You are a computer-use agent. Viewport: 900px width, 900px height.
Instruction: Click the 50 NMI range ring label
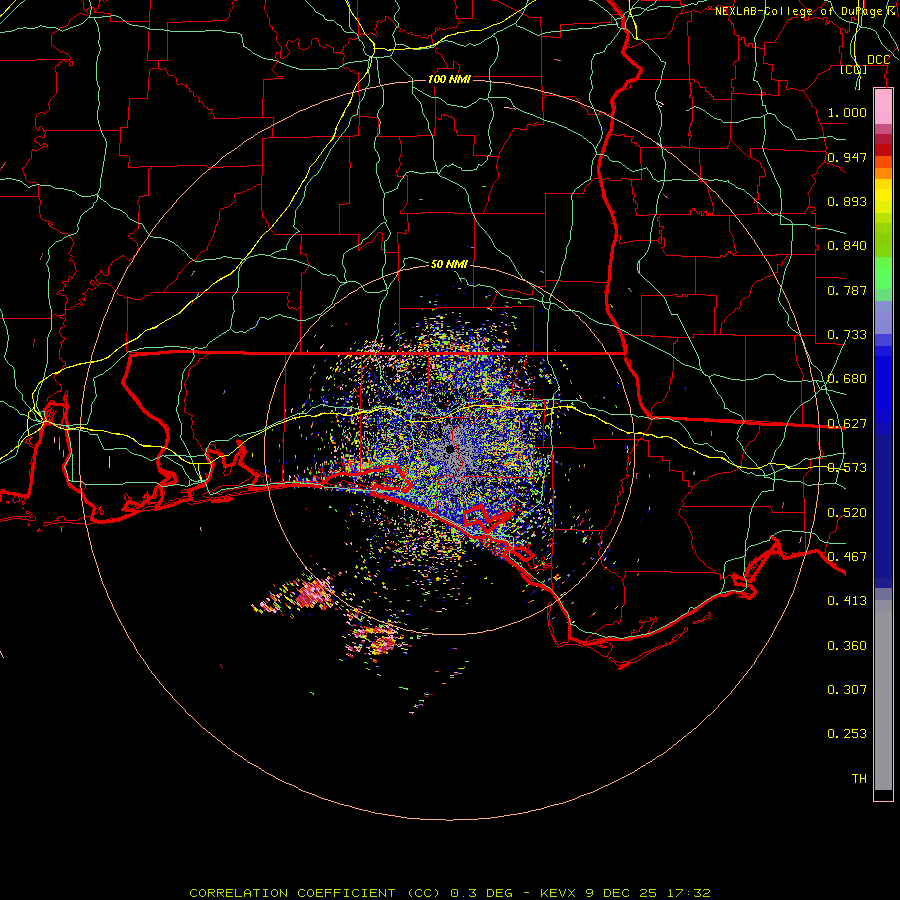coord(449,264)
